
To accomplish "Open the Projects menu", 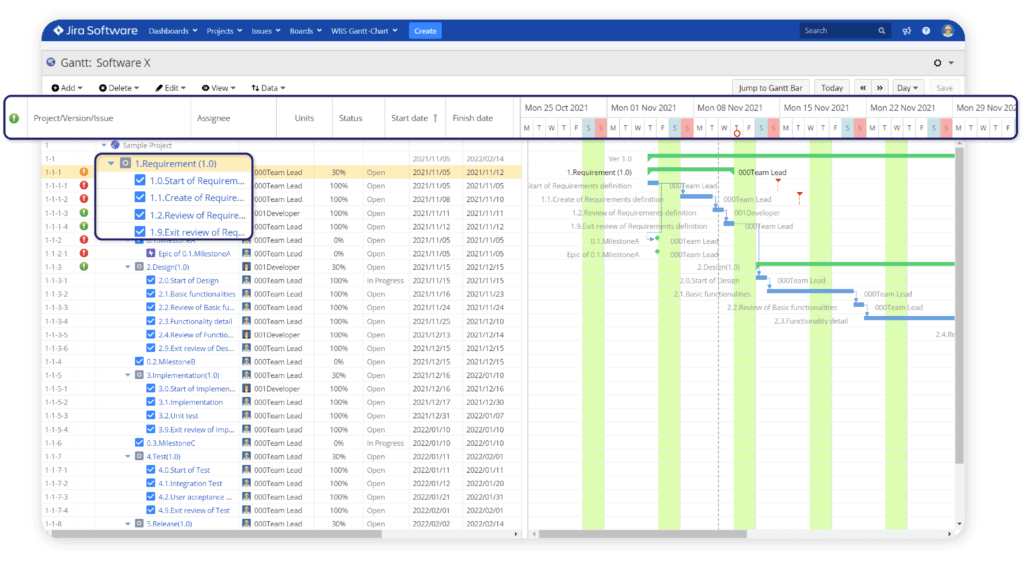I will (x=224, y=31).
